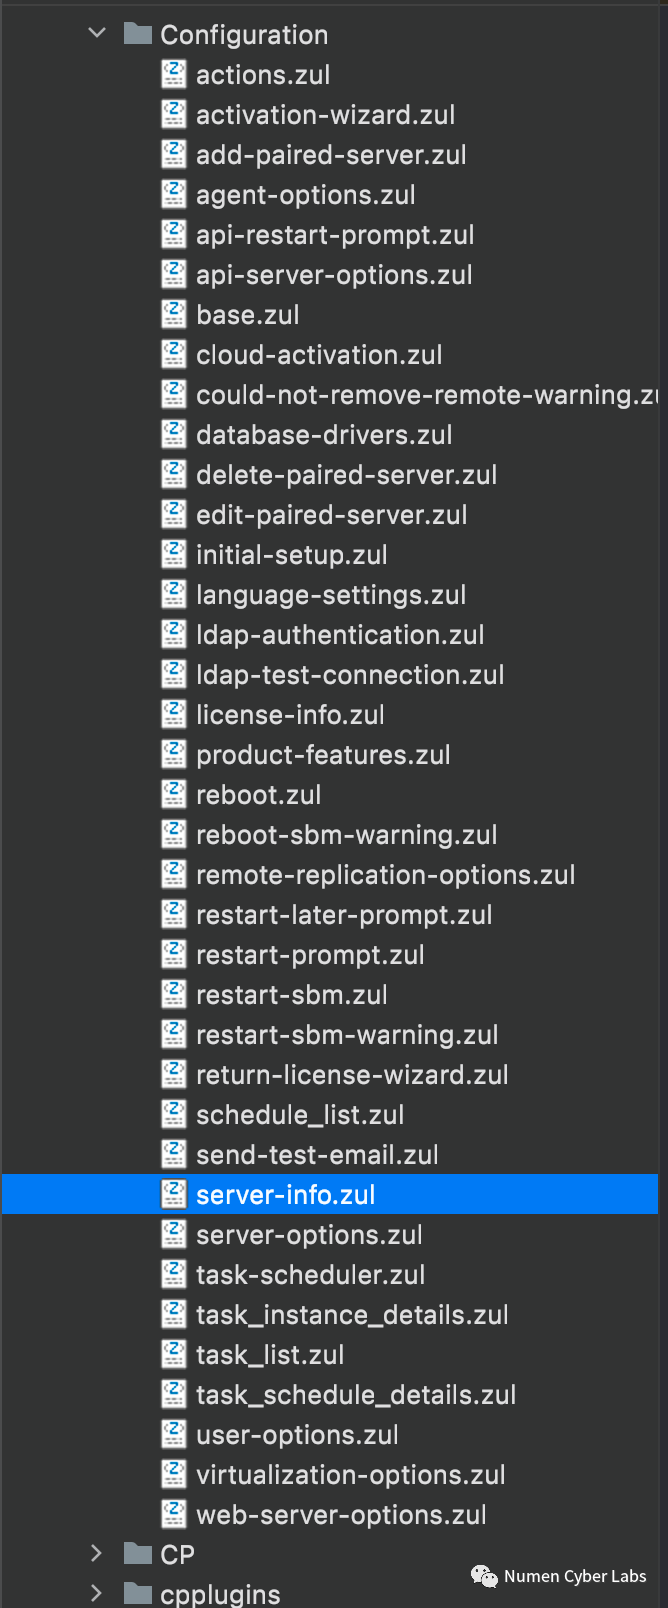Collapse the Configuration folder
The width and height of the screenshot is (668, 1608).
(96, 32)
